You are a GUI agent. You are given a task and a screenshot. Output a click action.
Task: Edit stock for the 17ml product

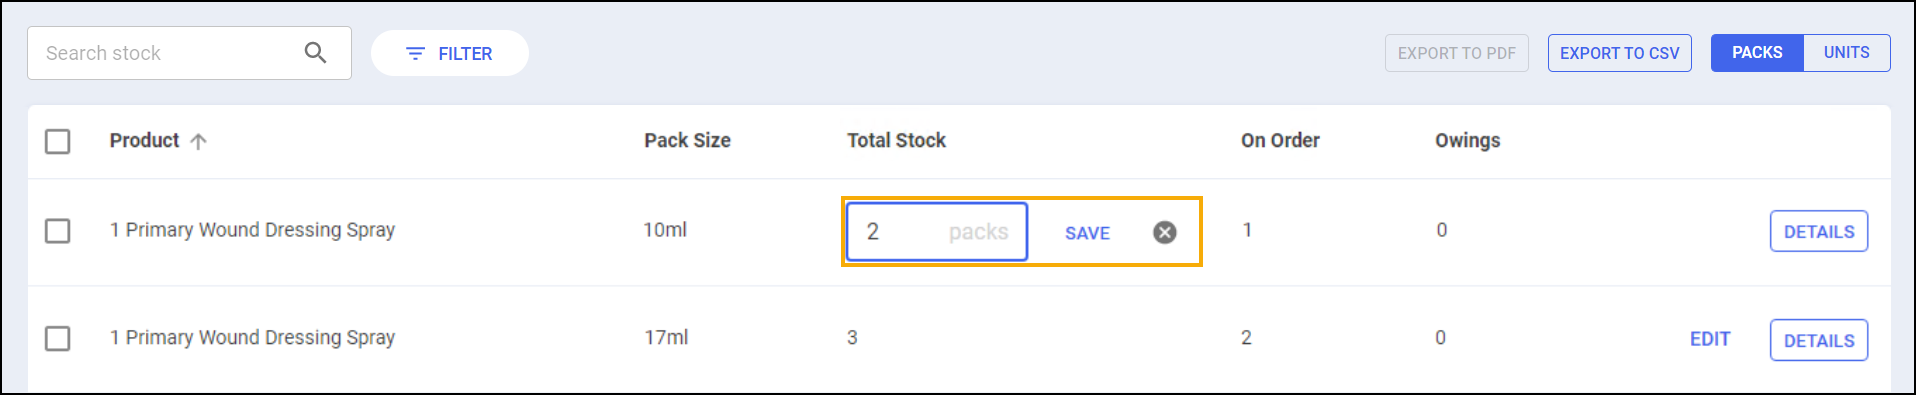tap(1710, 339)
